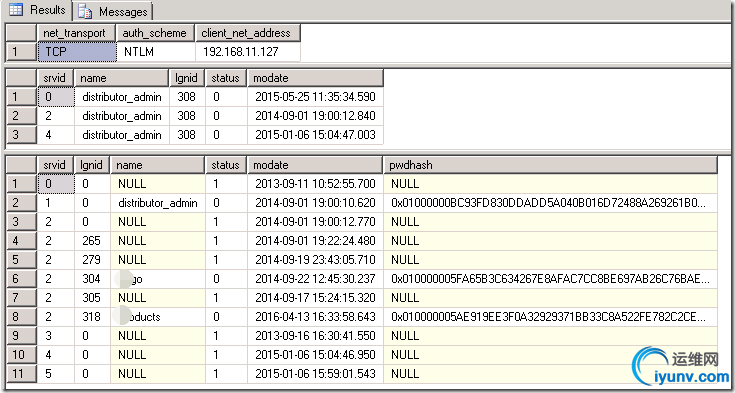This screenshot has height=393, width=735.
Task: Select modate 2015-01-06 15:04:47.003 cell
Action: point(315,135)
